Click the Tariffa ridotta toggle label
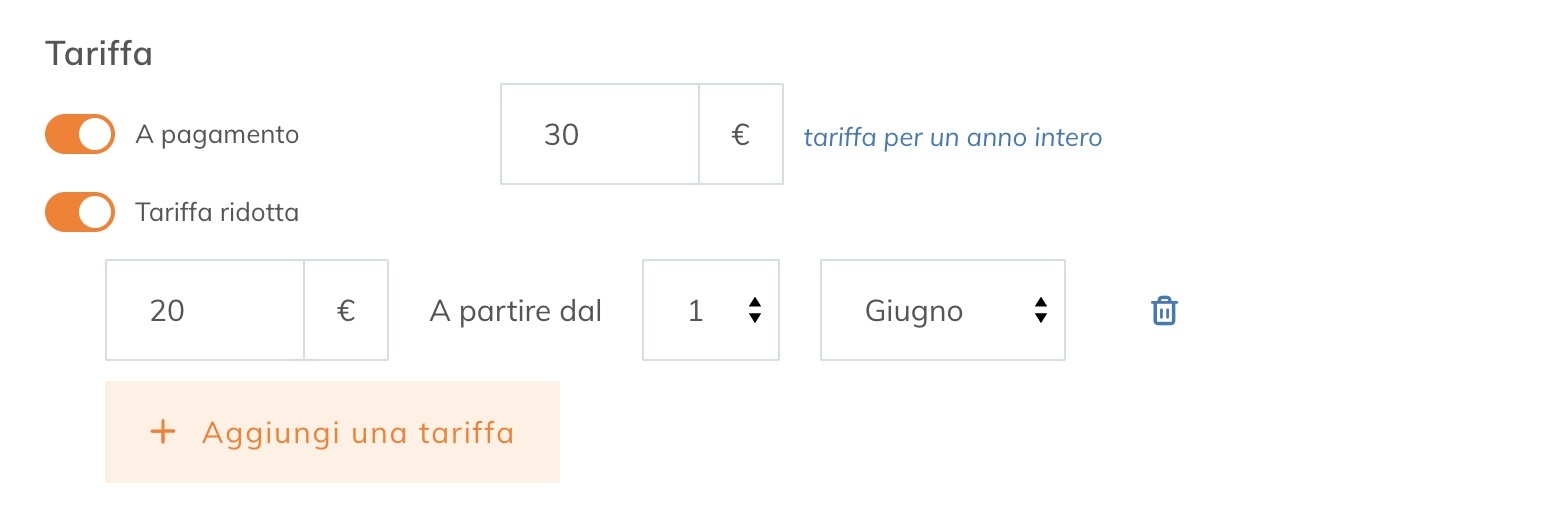The image size is (1552, 510). [217, 212]
